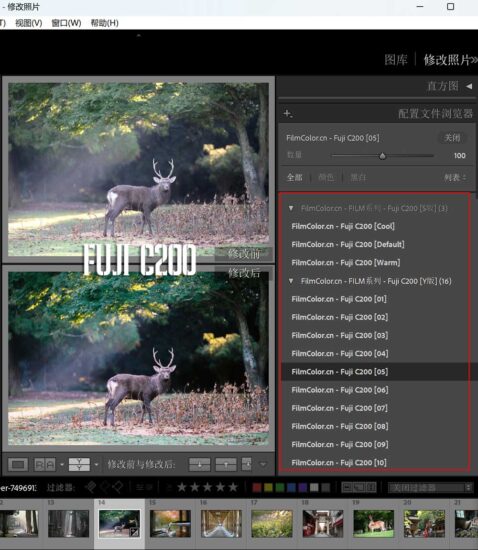This screenshot has width=478, height=550.
Task: Collapse the Fuji C200 [Y版] (16) group
Action: pyautogui.click(x=291, y=281)
